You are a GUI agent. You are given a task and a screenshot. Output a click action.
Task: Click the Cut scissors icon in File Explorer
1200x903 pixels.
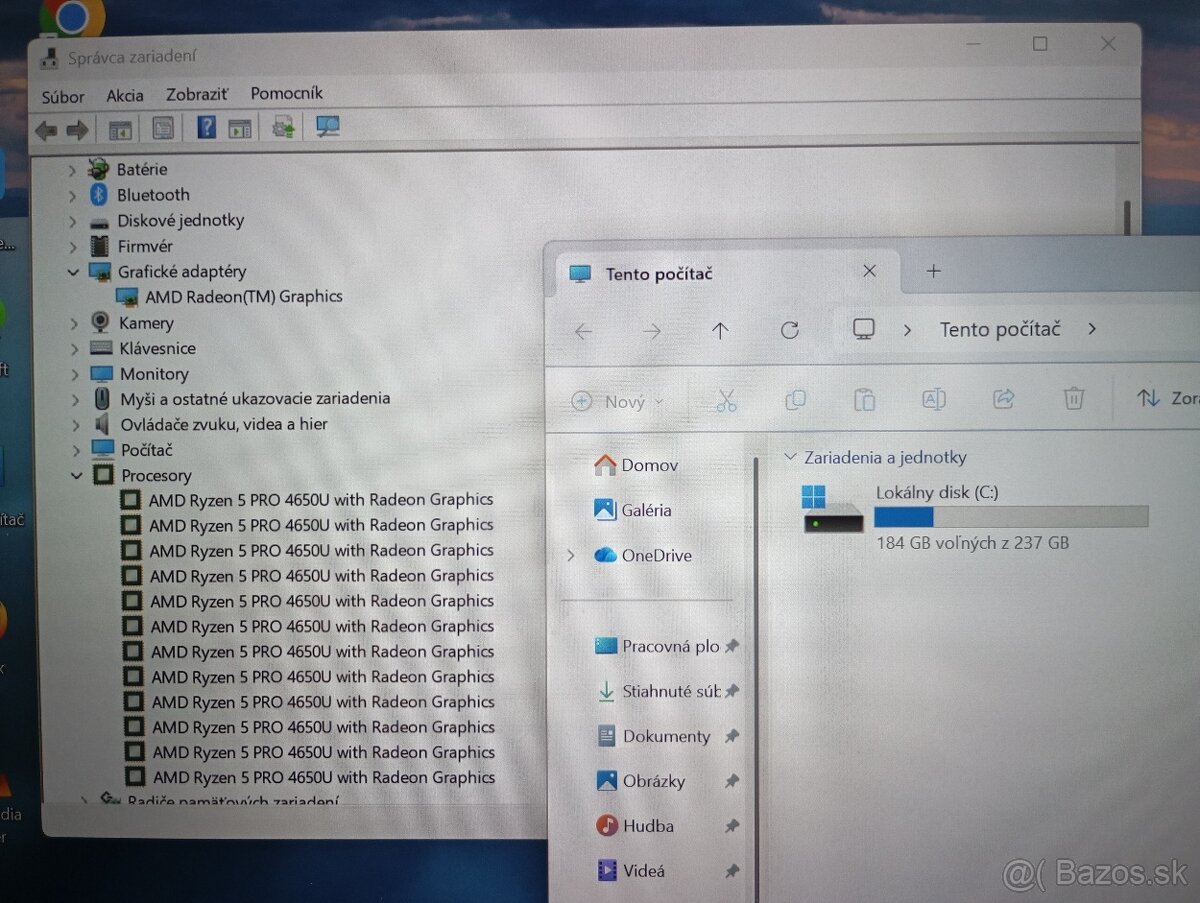(x=726, y=400)
